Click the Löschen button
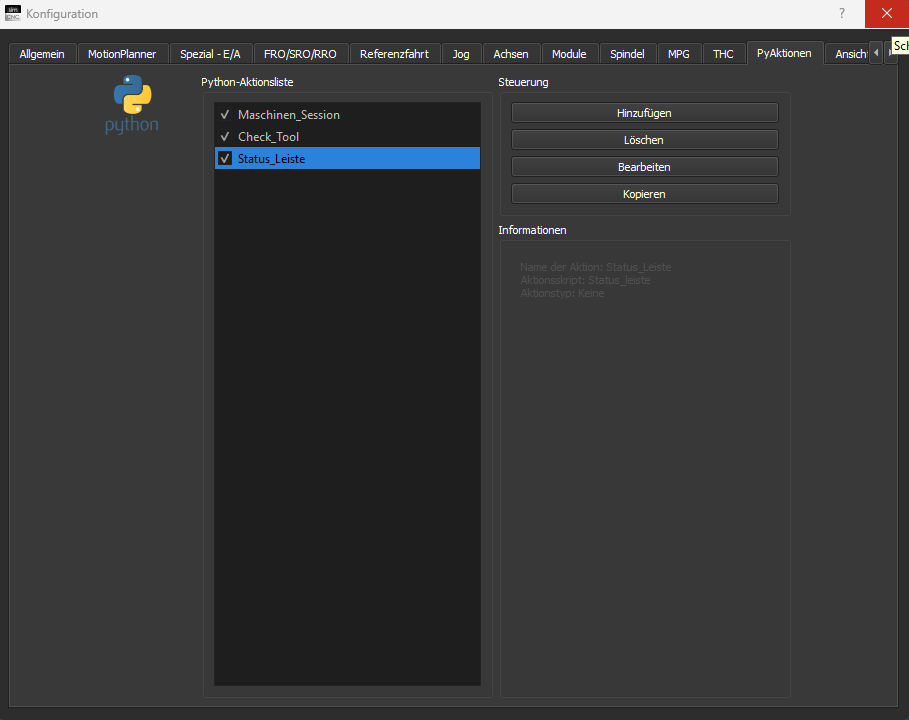The width and height of the screenshot is (909, 720). click(x=644, y=140)
